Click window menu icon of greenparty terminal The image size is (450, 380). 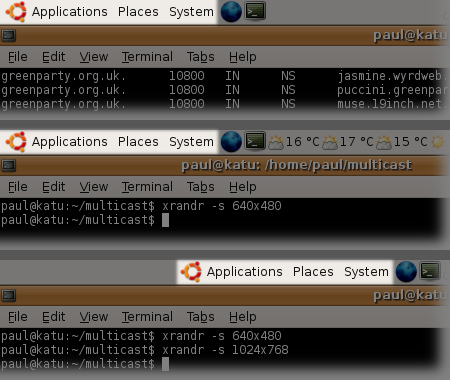[x=8, y=35]
